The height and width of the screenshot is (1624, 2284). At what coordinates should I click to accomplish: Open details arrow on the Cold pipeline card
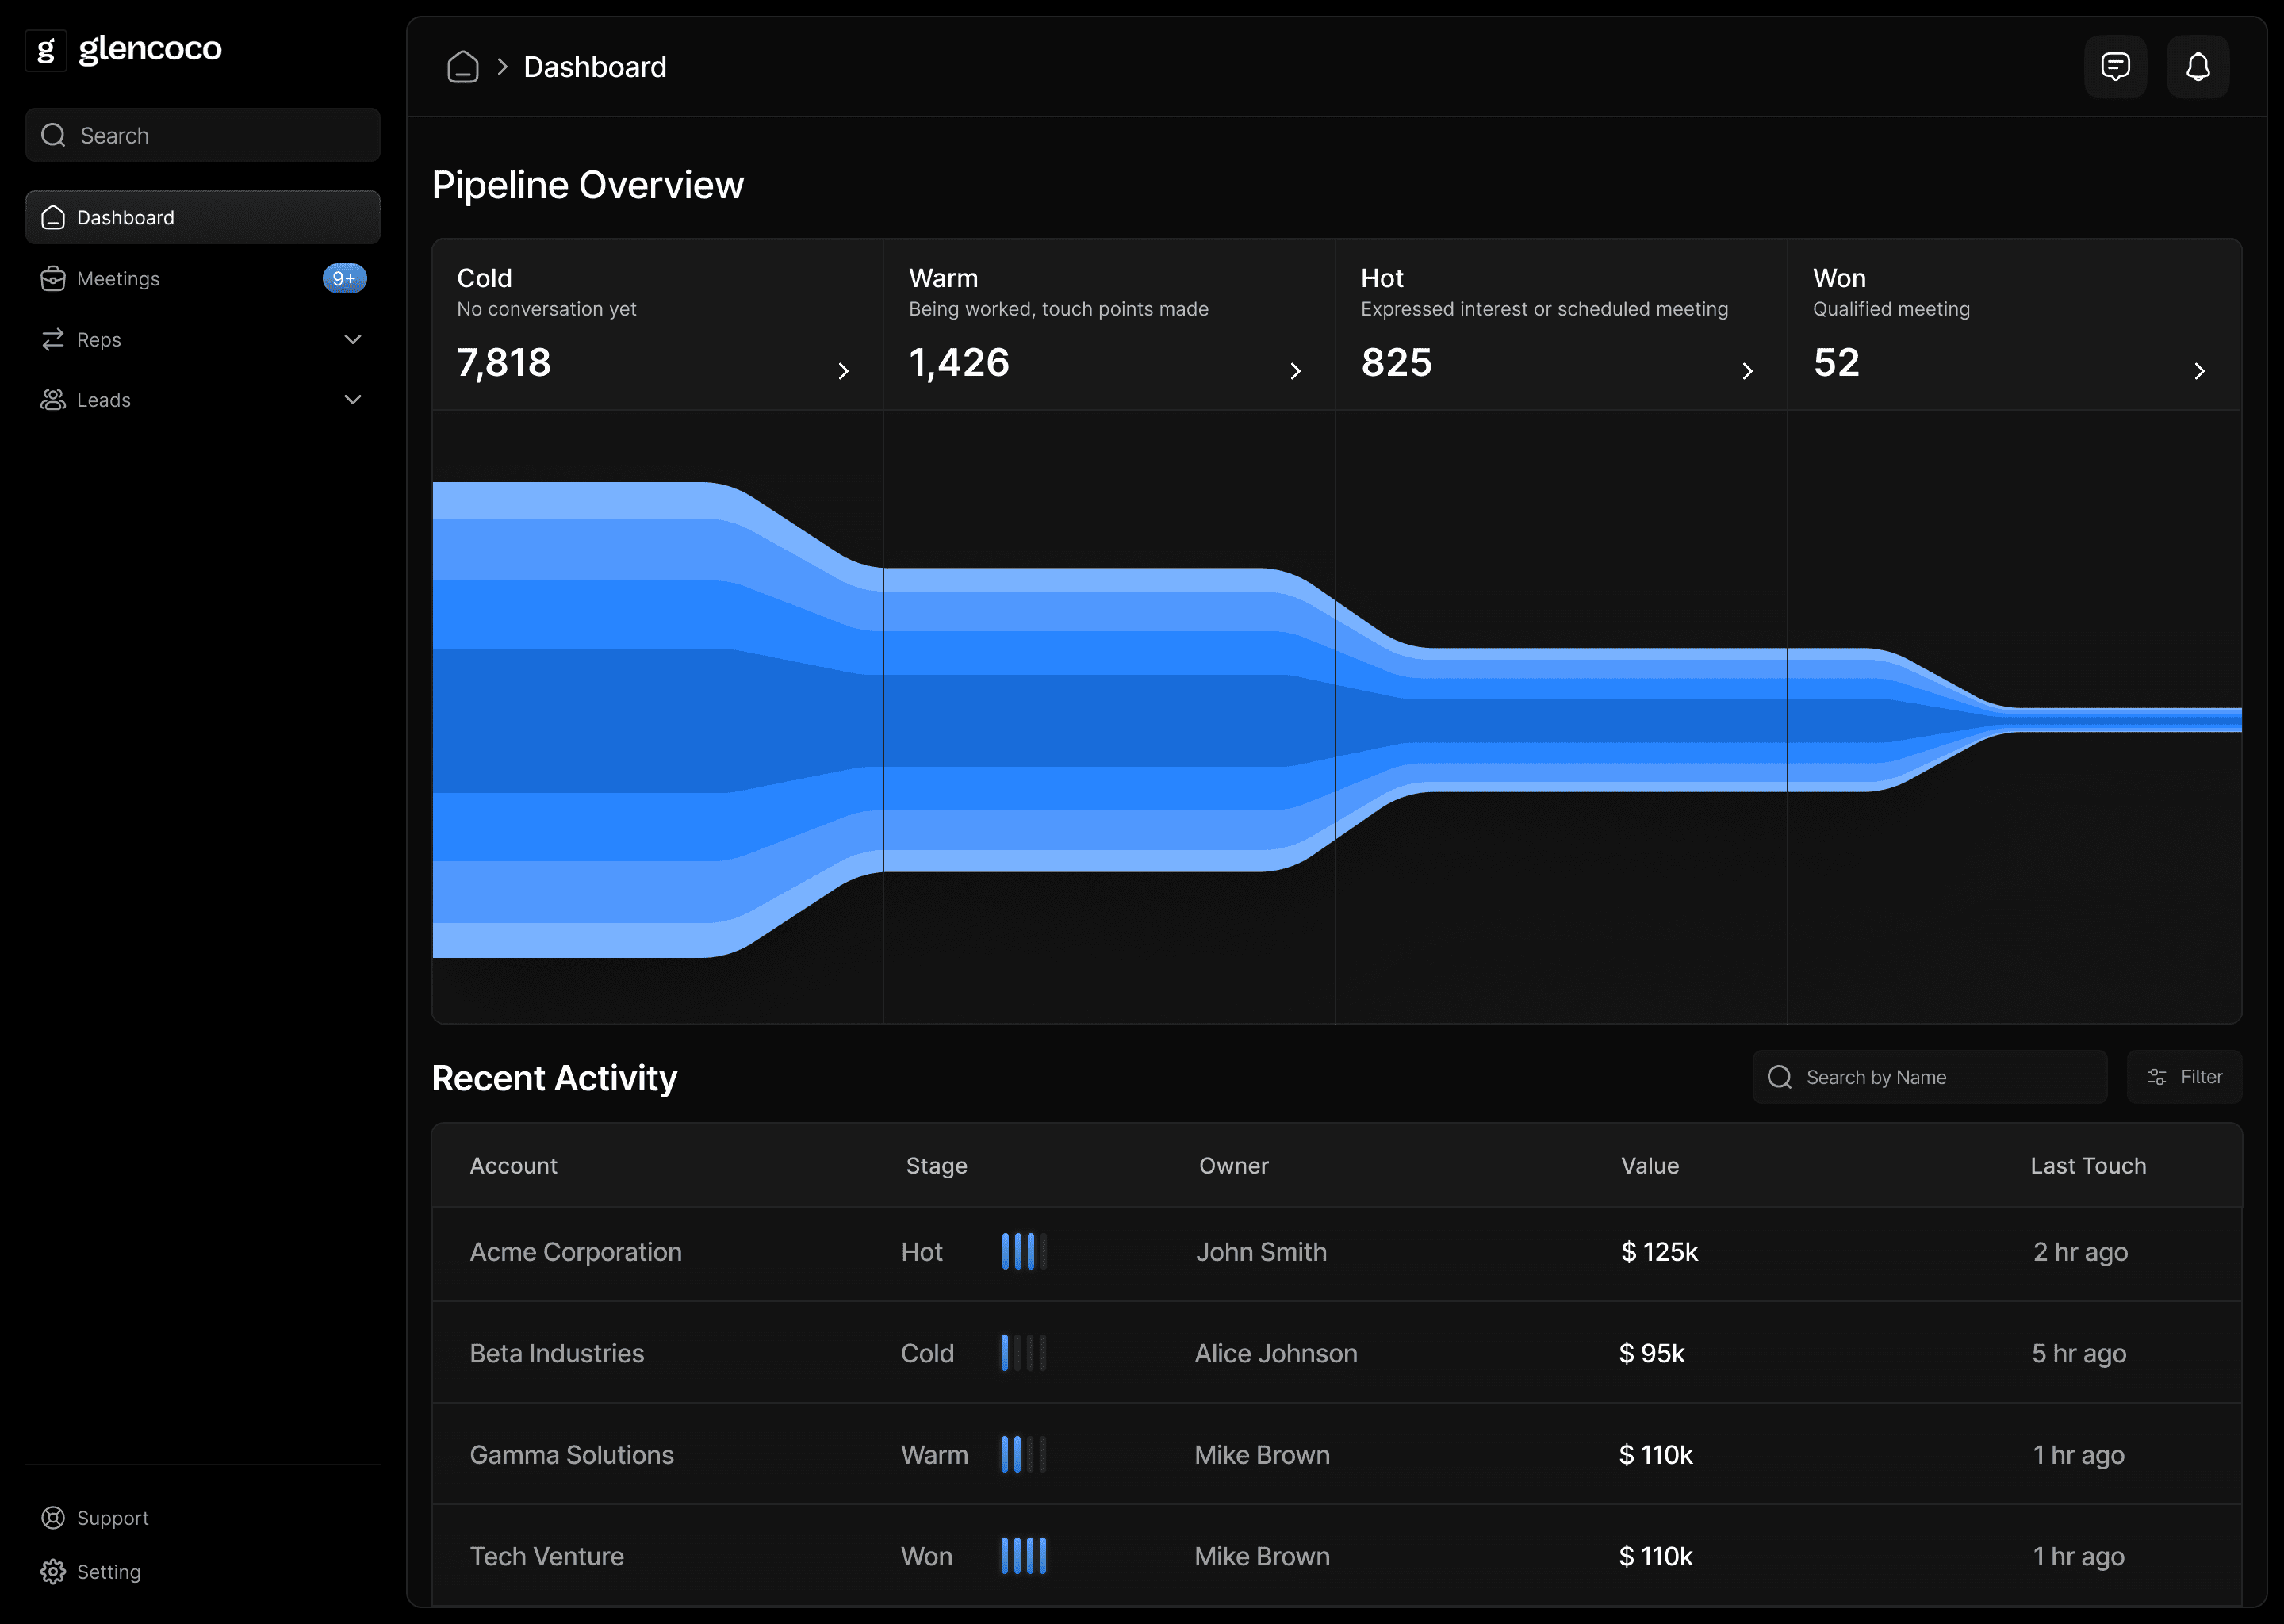tap(843, 370)
